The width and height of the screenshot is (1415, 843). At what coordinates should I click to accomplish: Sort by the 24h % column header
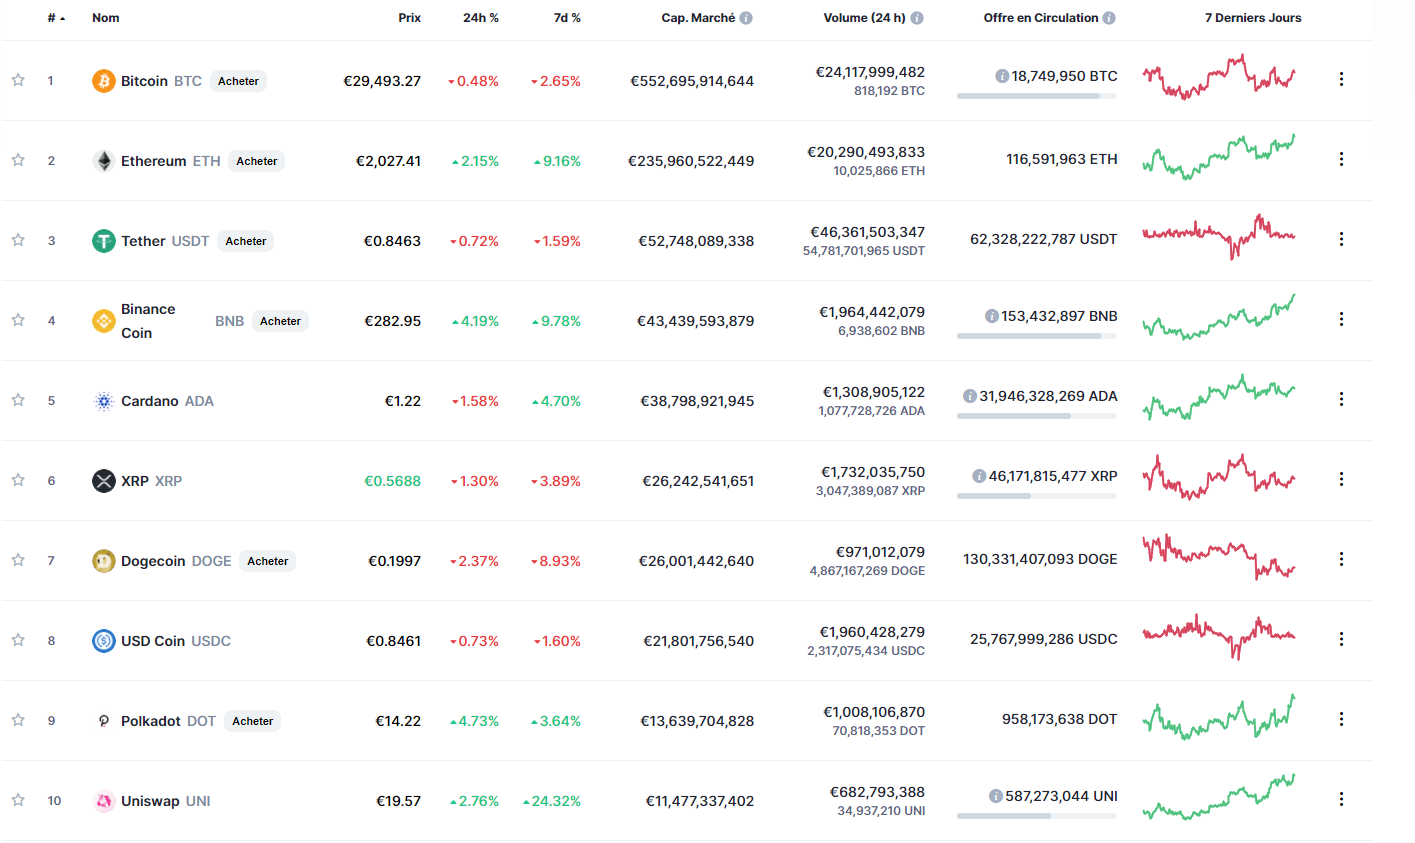click(x=480, y=18)
